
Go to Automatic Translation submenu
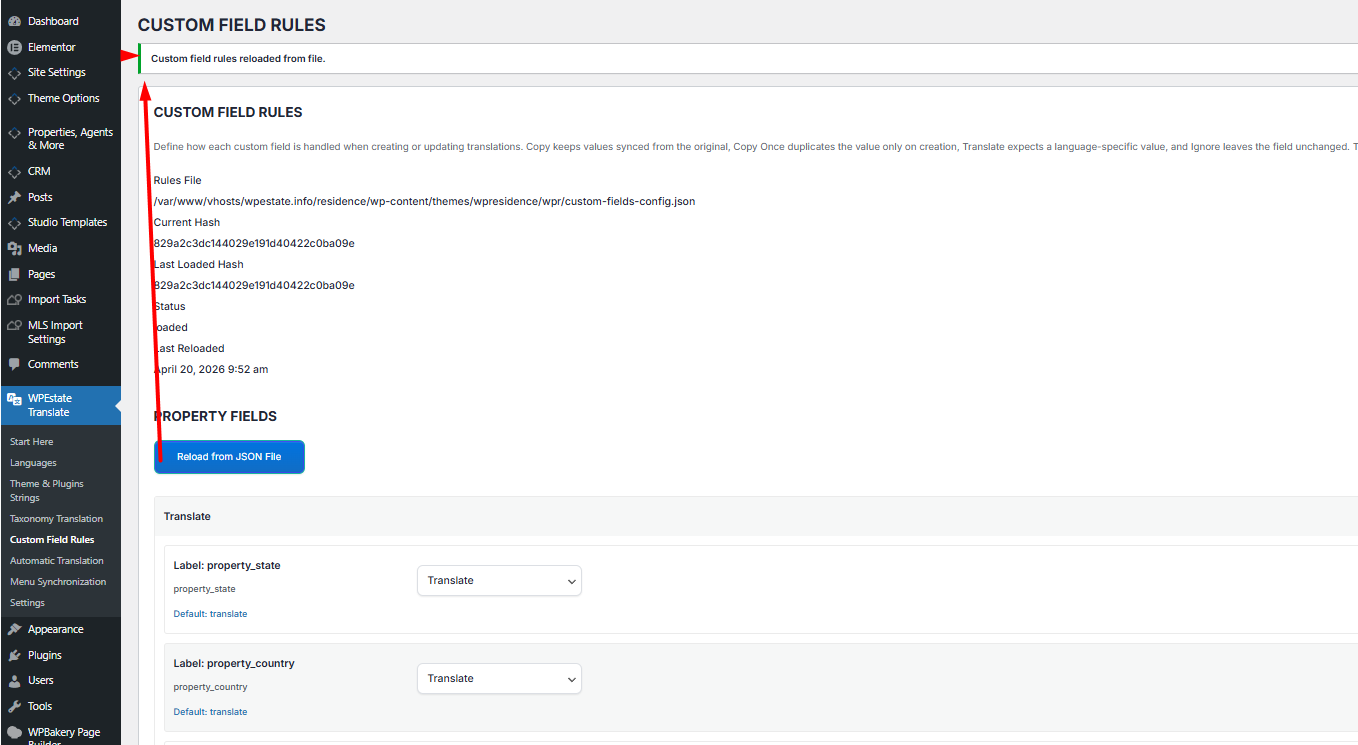click(x=57, y=561)
